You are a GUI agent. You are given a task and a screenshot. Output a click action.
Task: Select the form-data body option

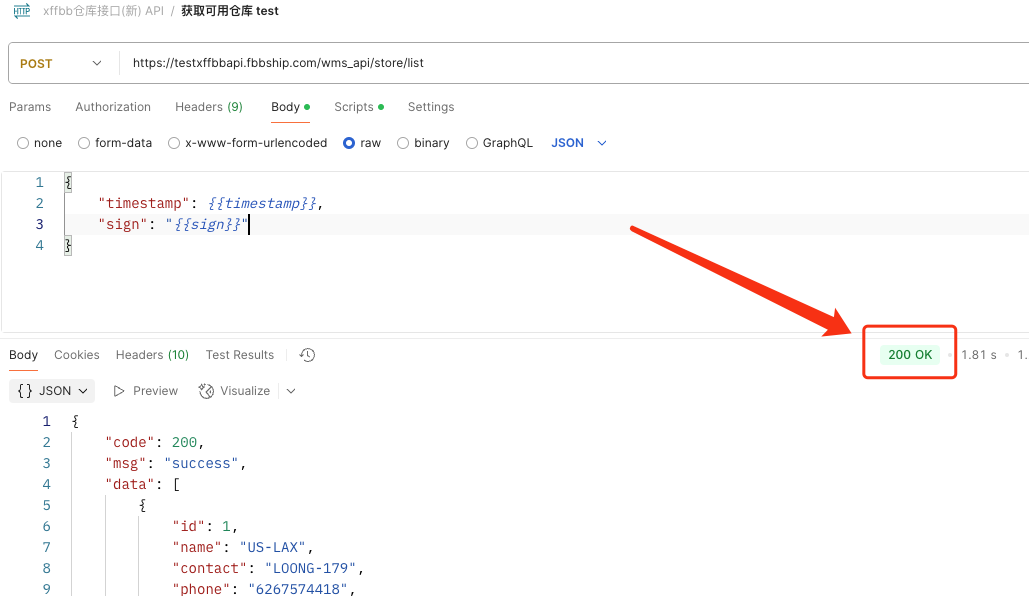pos(115,143)
